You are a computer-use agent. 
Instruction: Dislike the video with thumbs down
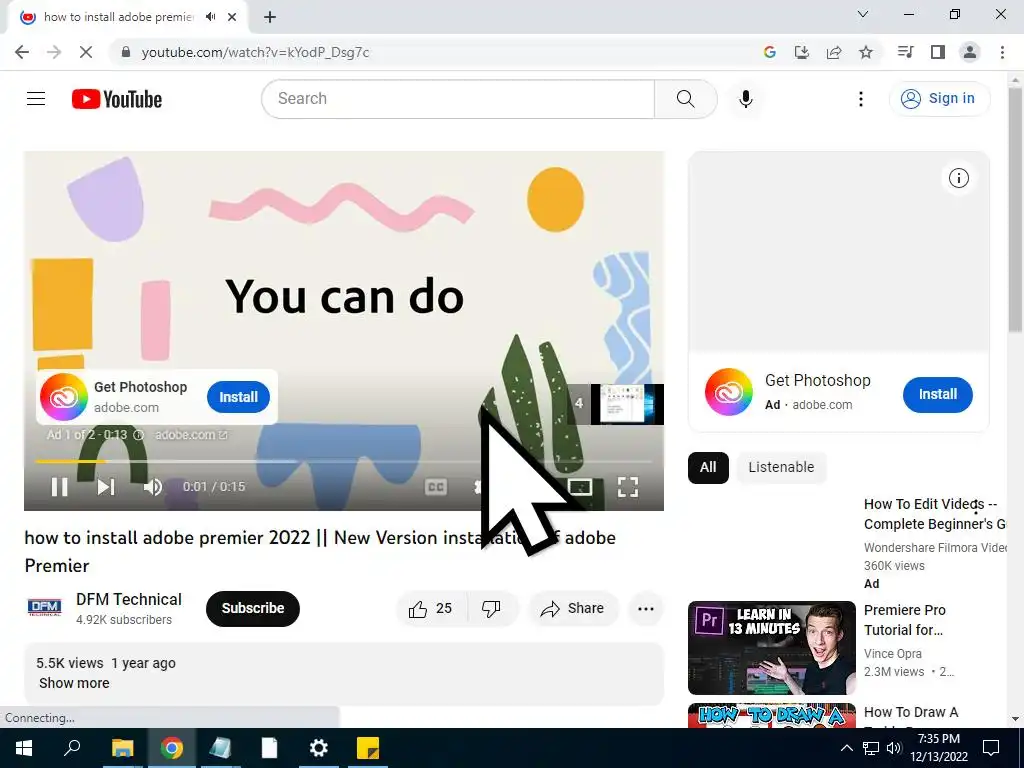pyautogui.click(x=492, y=609)
